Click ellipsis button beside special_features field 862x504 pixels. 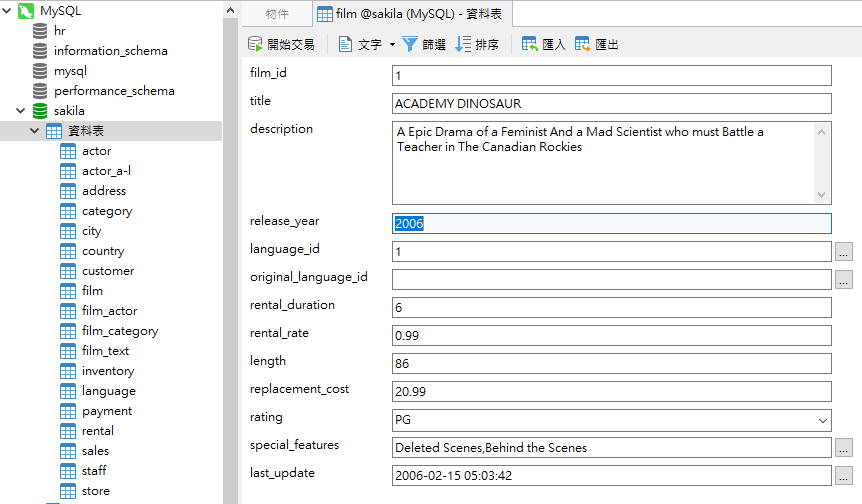pos(845,448)
